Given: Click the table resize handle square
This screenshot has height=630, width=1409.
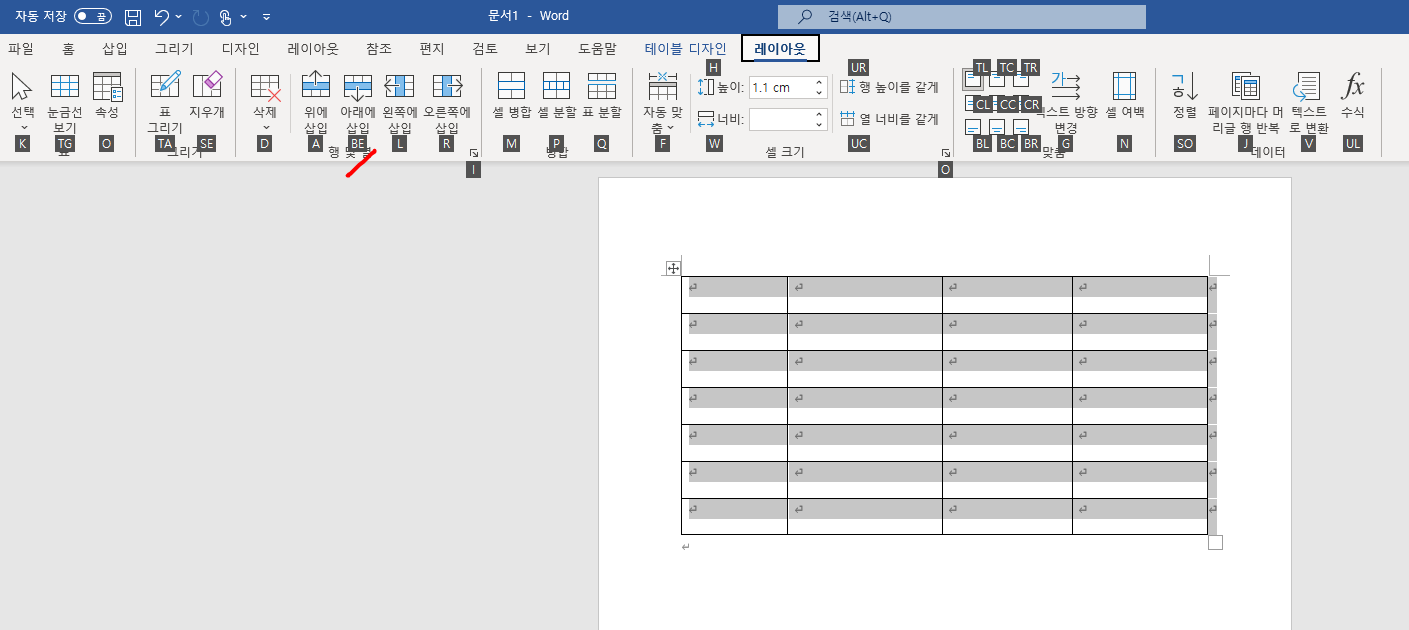Looking at the screenshot, I should (x=1215, y=542).
